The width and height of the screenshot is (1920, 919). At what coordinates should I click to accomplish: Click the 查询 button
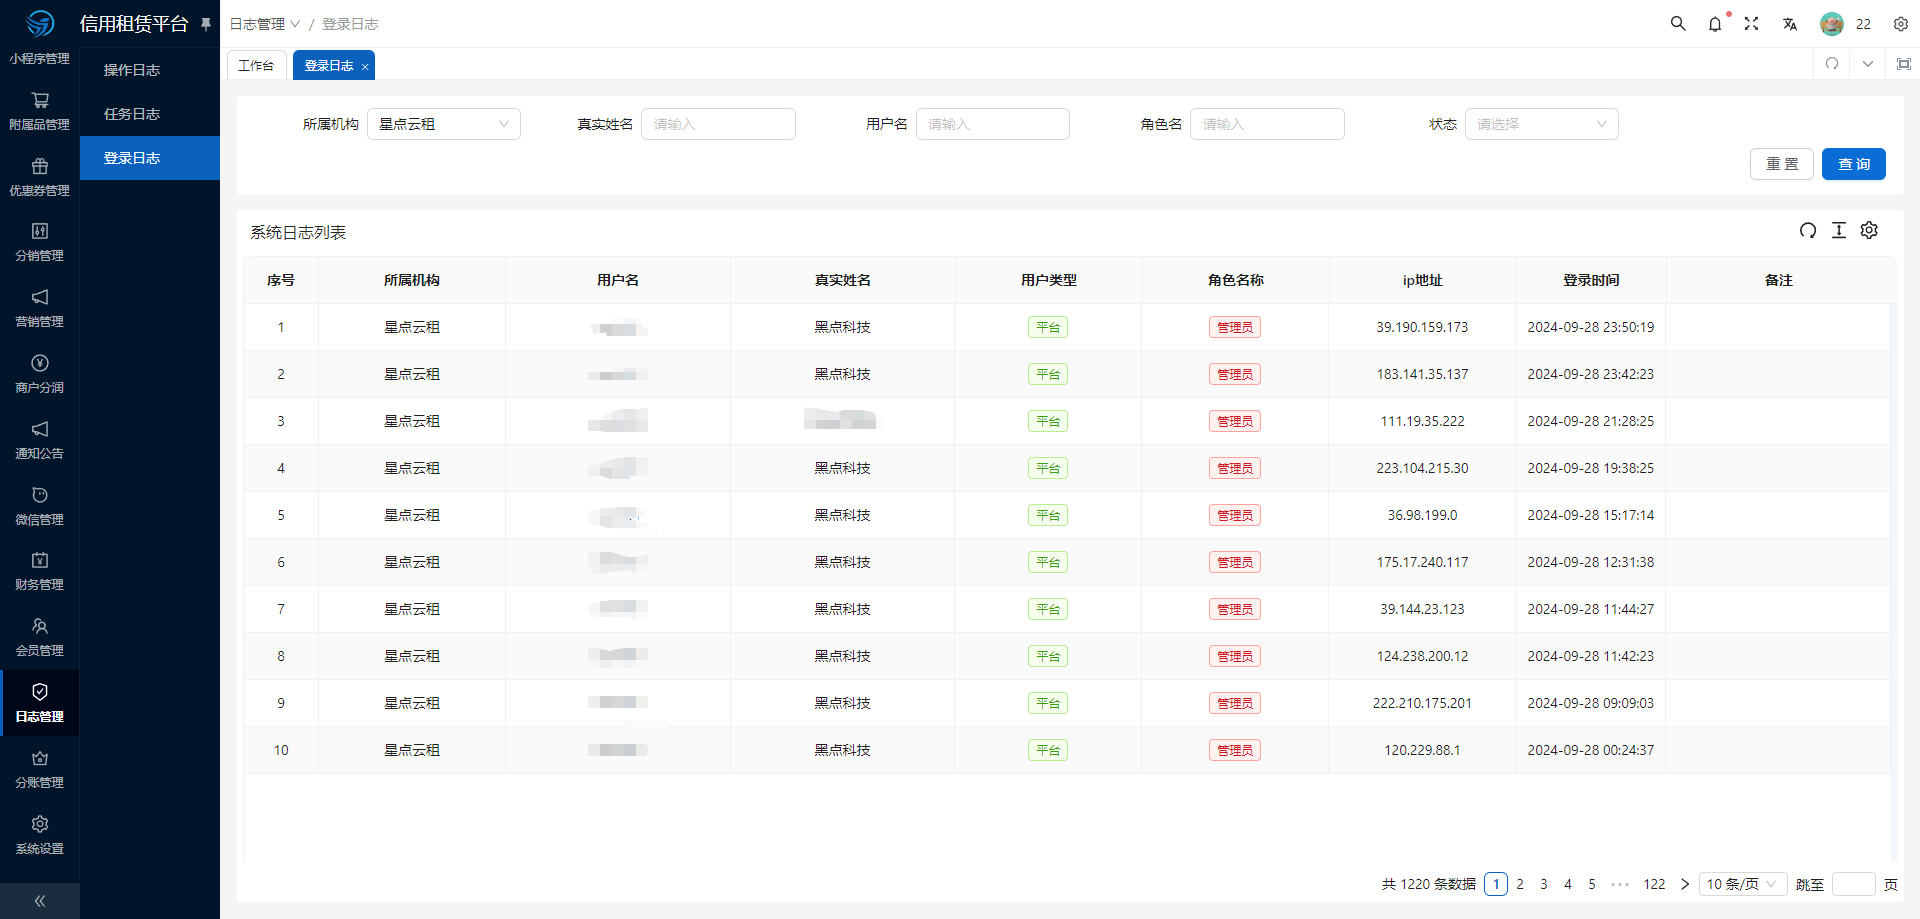click(x=1853, y=164)
